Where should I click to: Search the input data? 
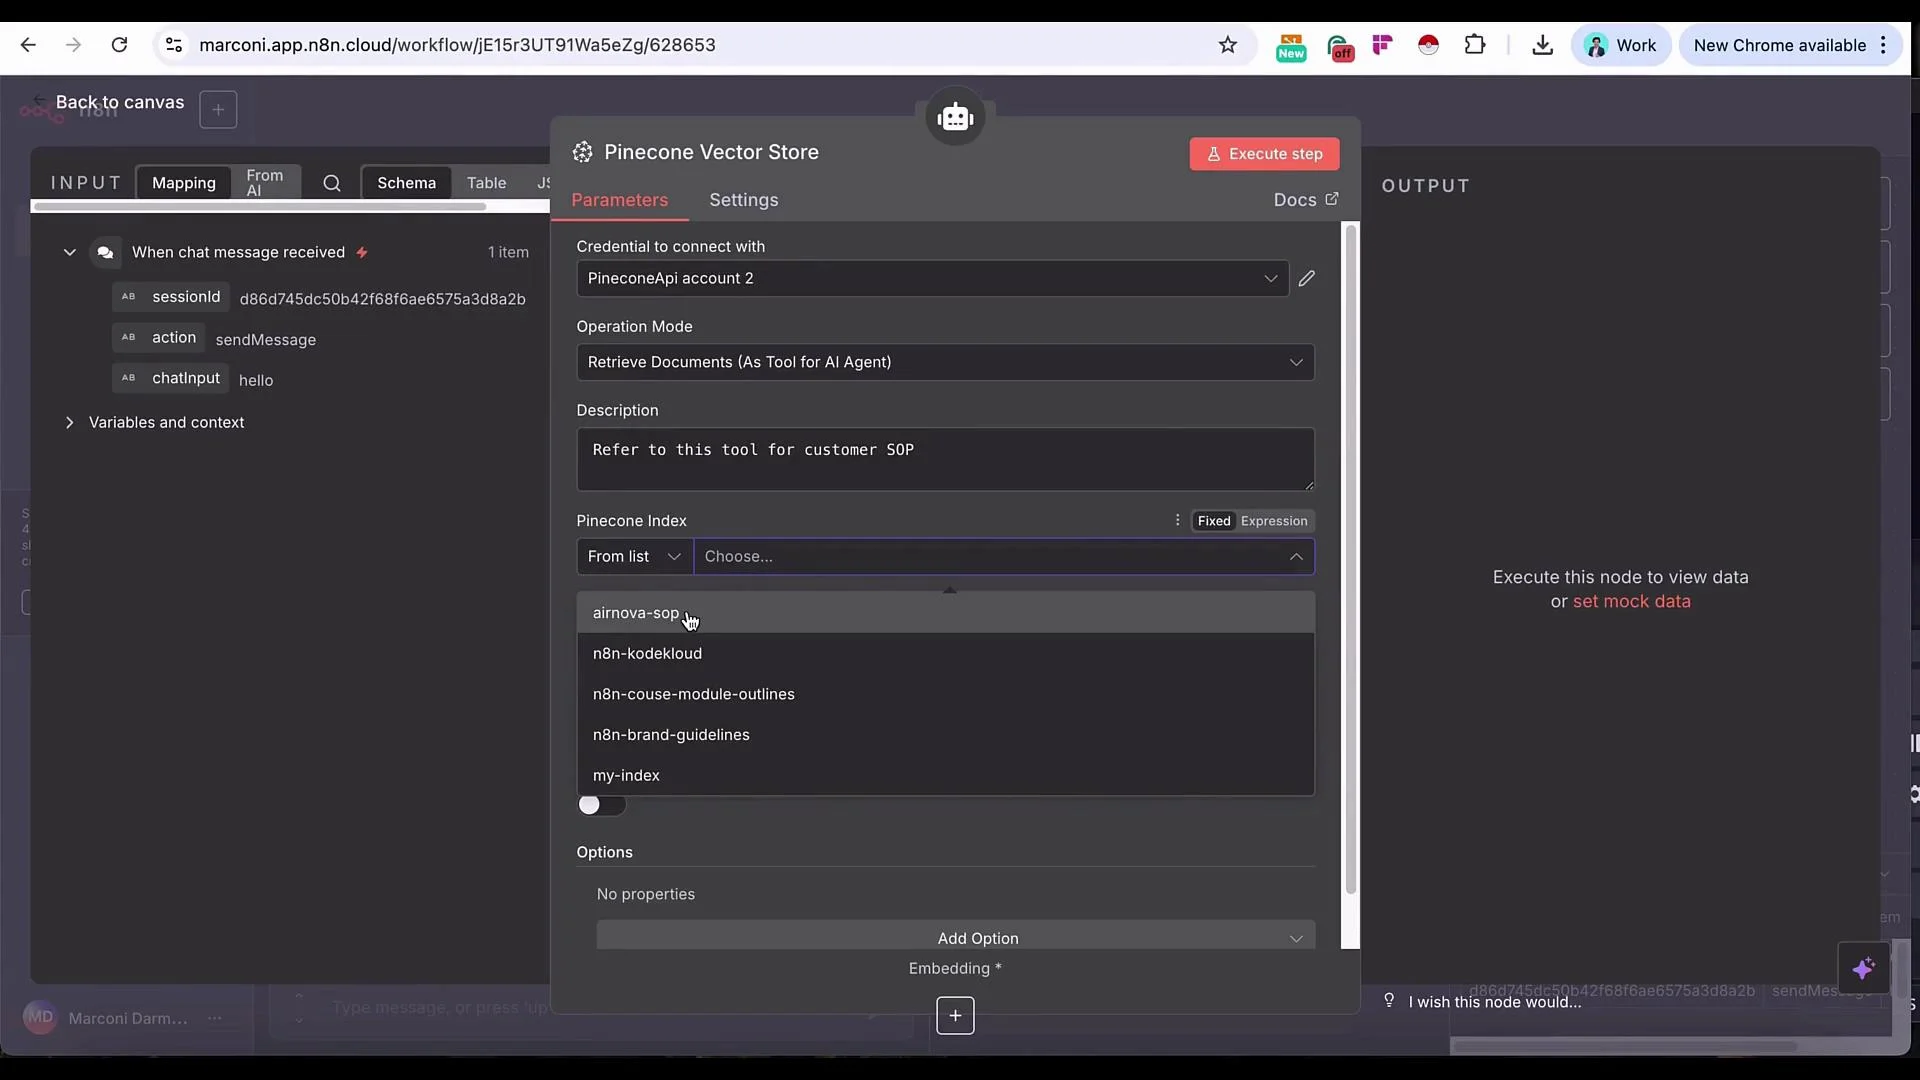coord(332,183)
